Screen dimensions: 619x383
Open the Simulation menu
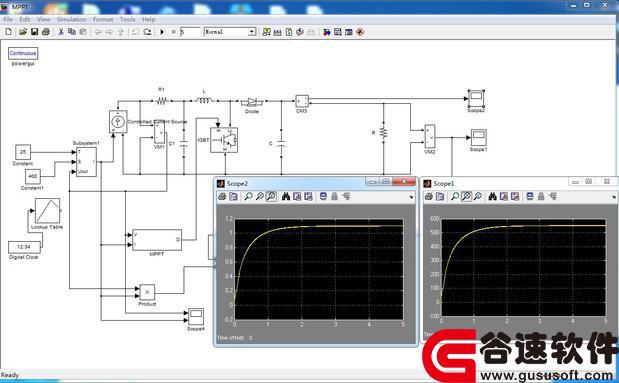click(x=71, y=19)
